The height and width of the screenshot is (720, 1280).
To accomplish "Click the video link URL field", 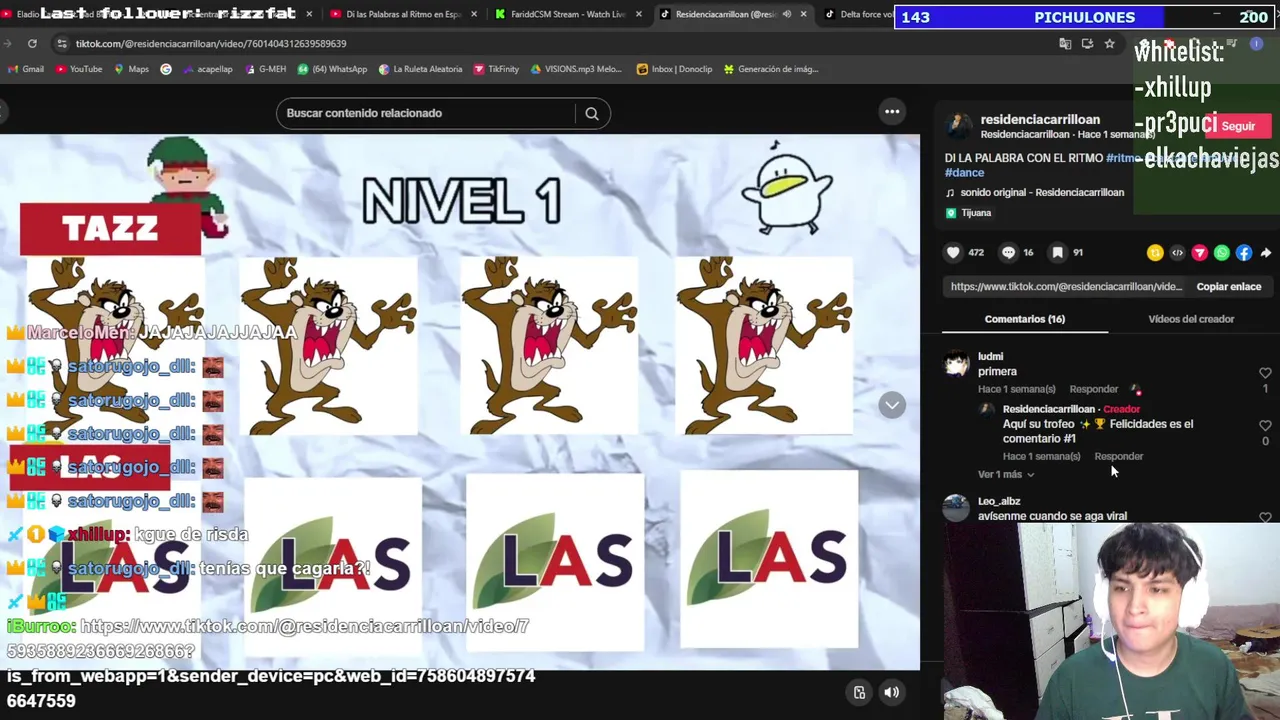I will pos(1066,287).
